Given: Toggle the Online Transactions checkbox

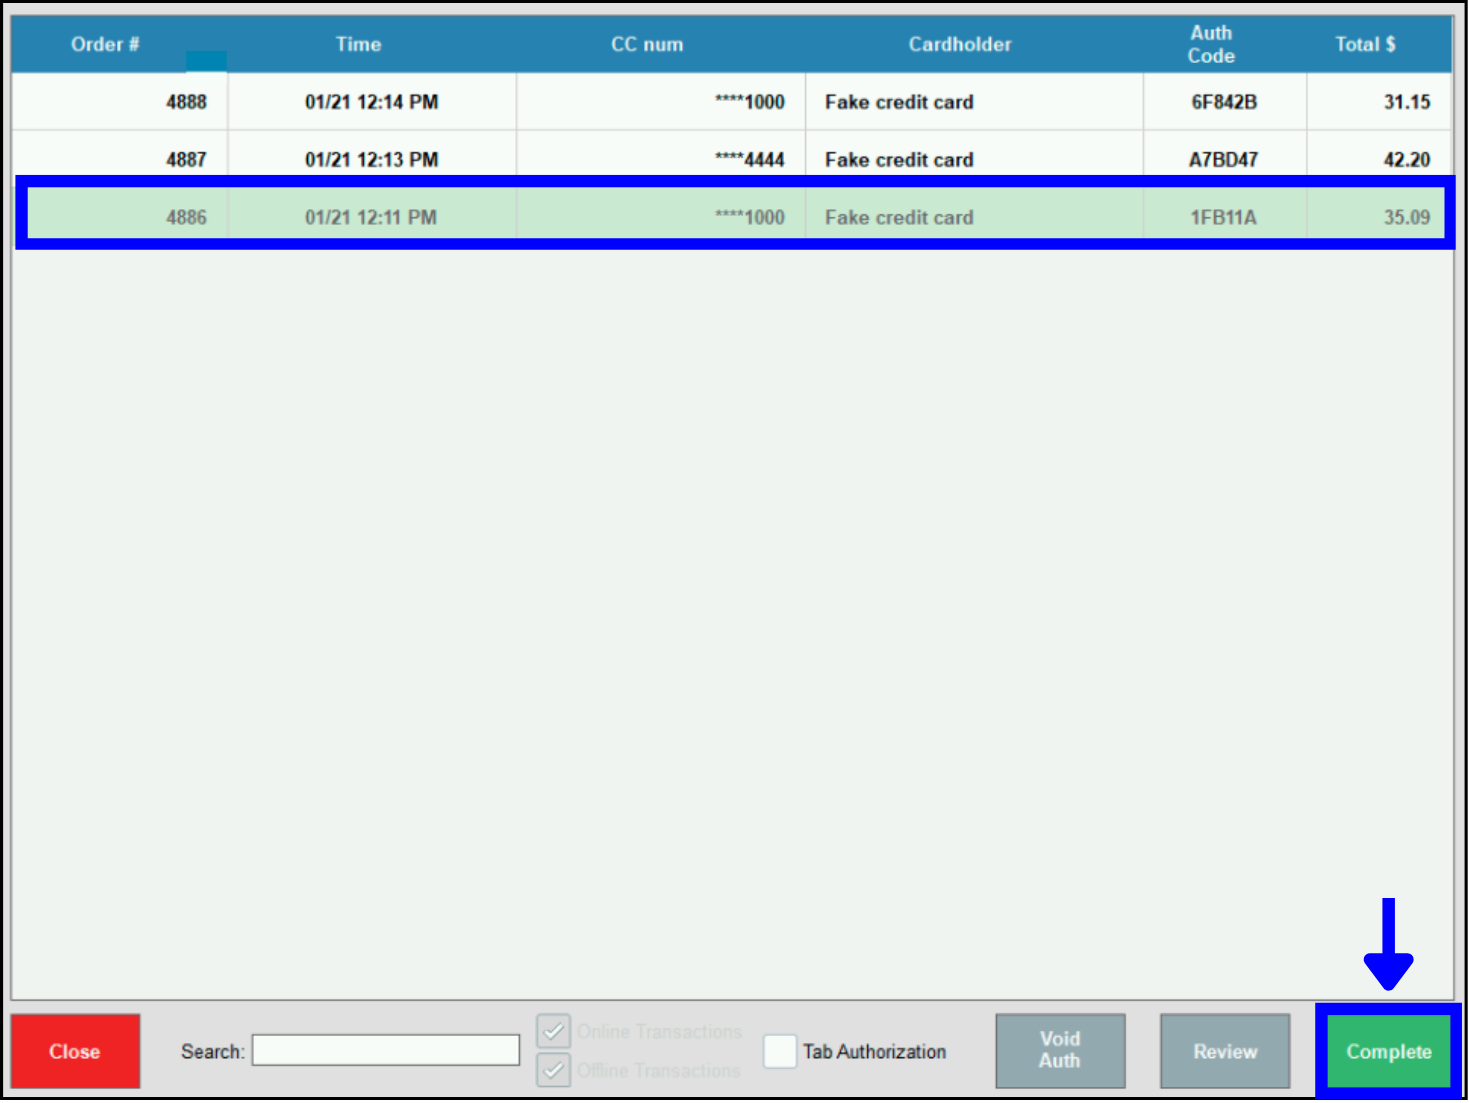Looking at the screenshot, I should pyautogui.click(x=554, y=1031).
